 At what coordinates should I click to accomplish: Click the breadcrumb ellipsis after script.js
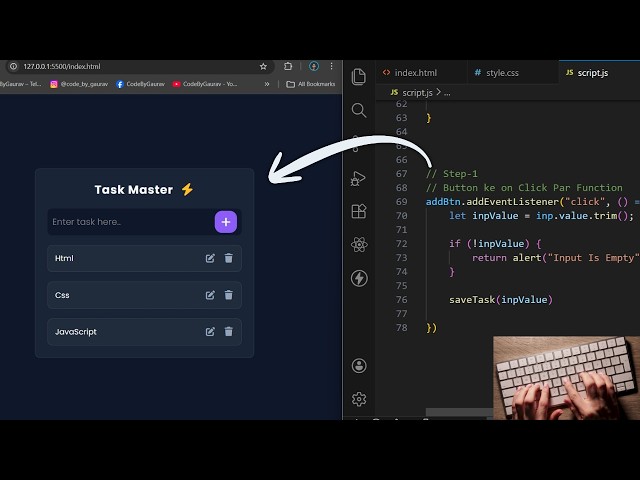pos(447,93)
